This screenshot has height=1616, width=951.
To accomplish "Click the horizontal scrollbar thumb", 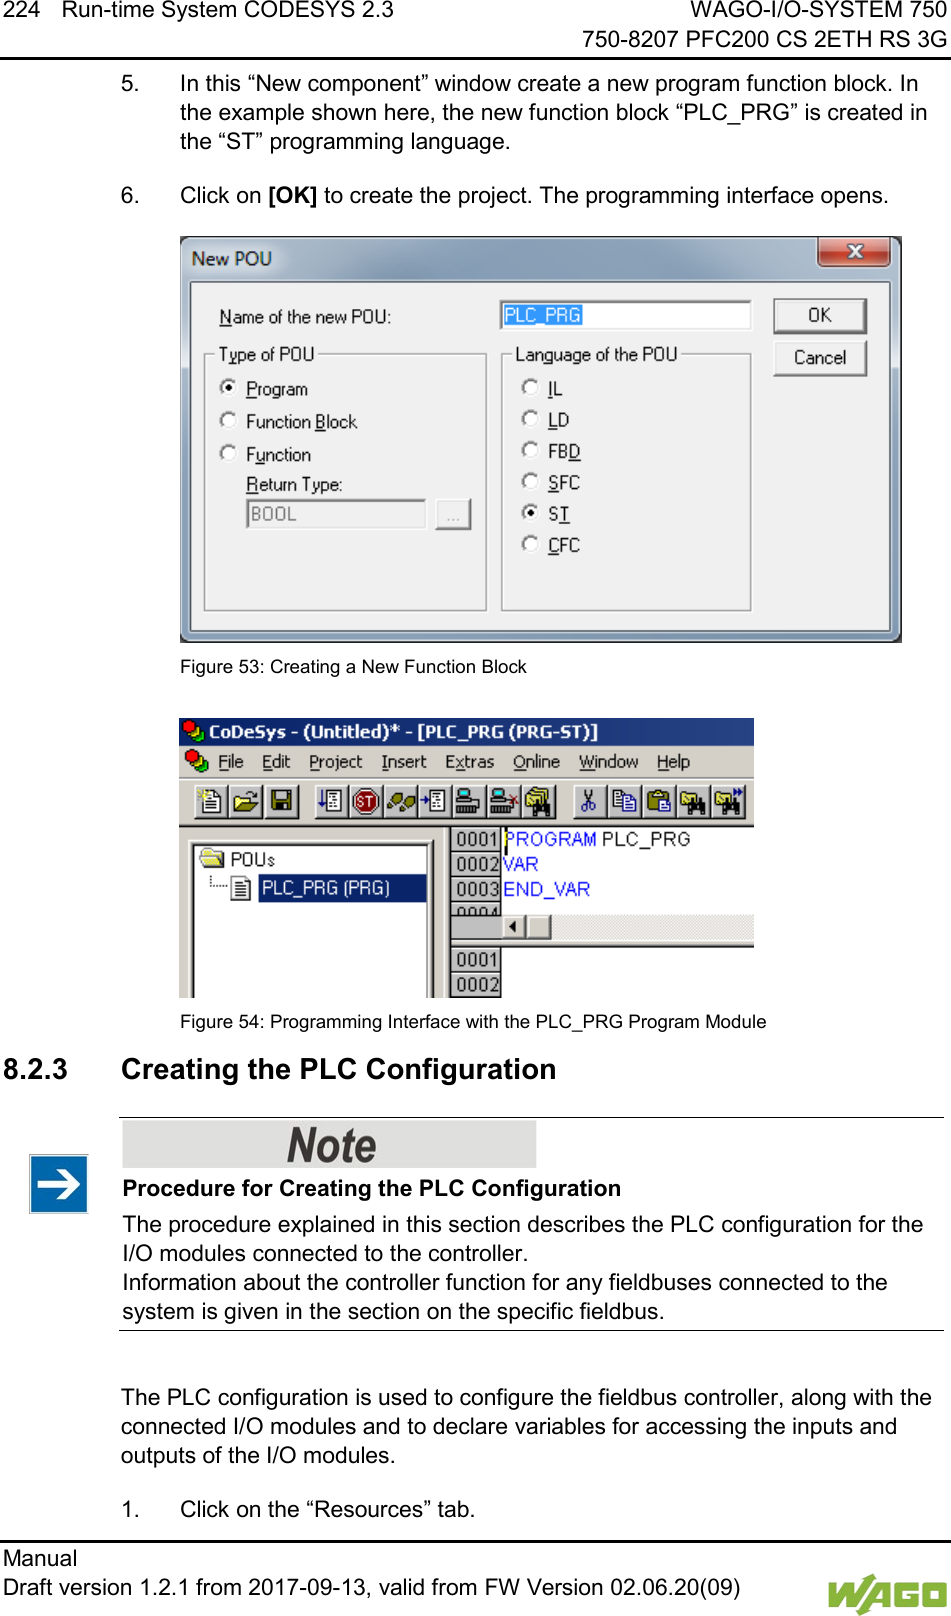I will pos(540,927).
